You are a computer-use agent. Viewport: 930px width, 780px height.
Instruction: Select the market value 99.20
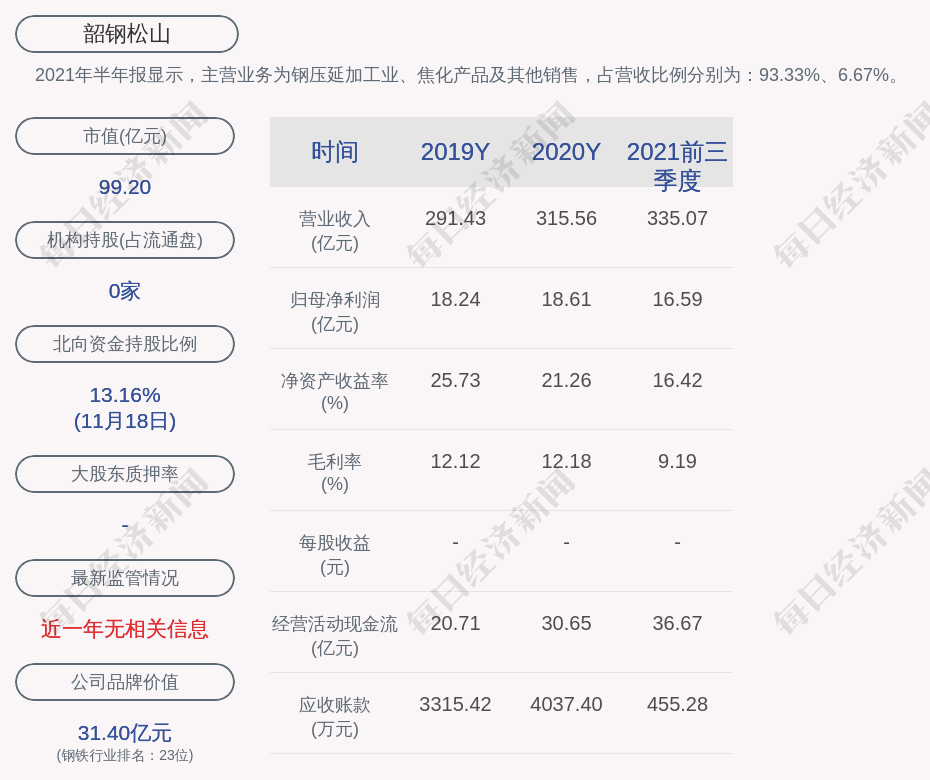point(125,187)
